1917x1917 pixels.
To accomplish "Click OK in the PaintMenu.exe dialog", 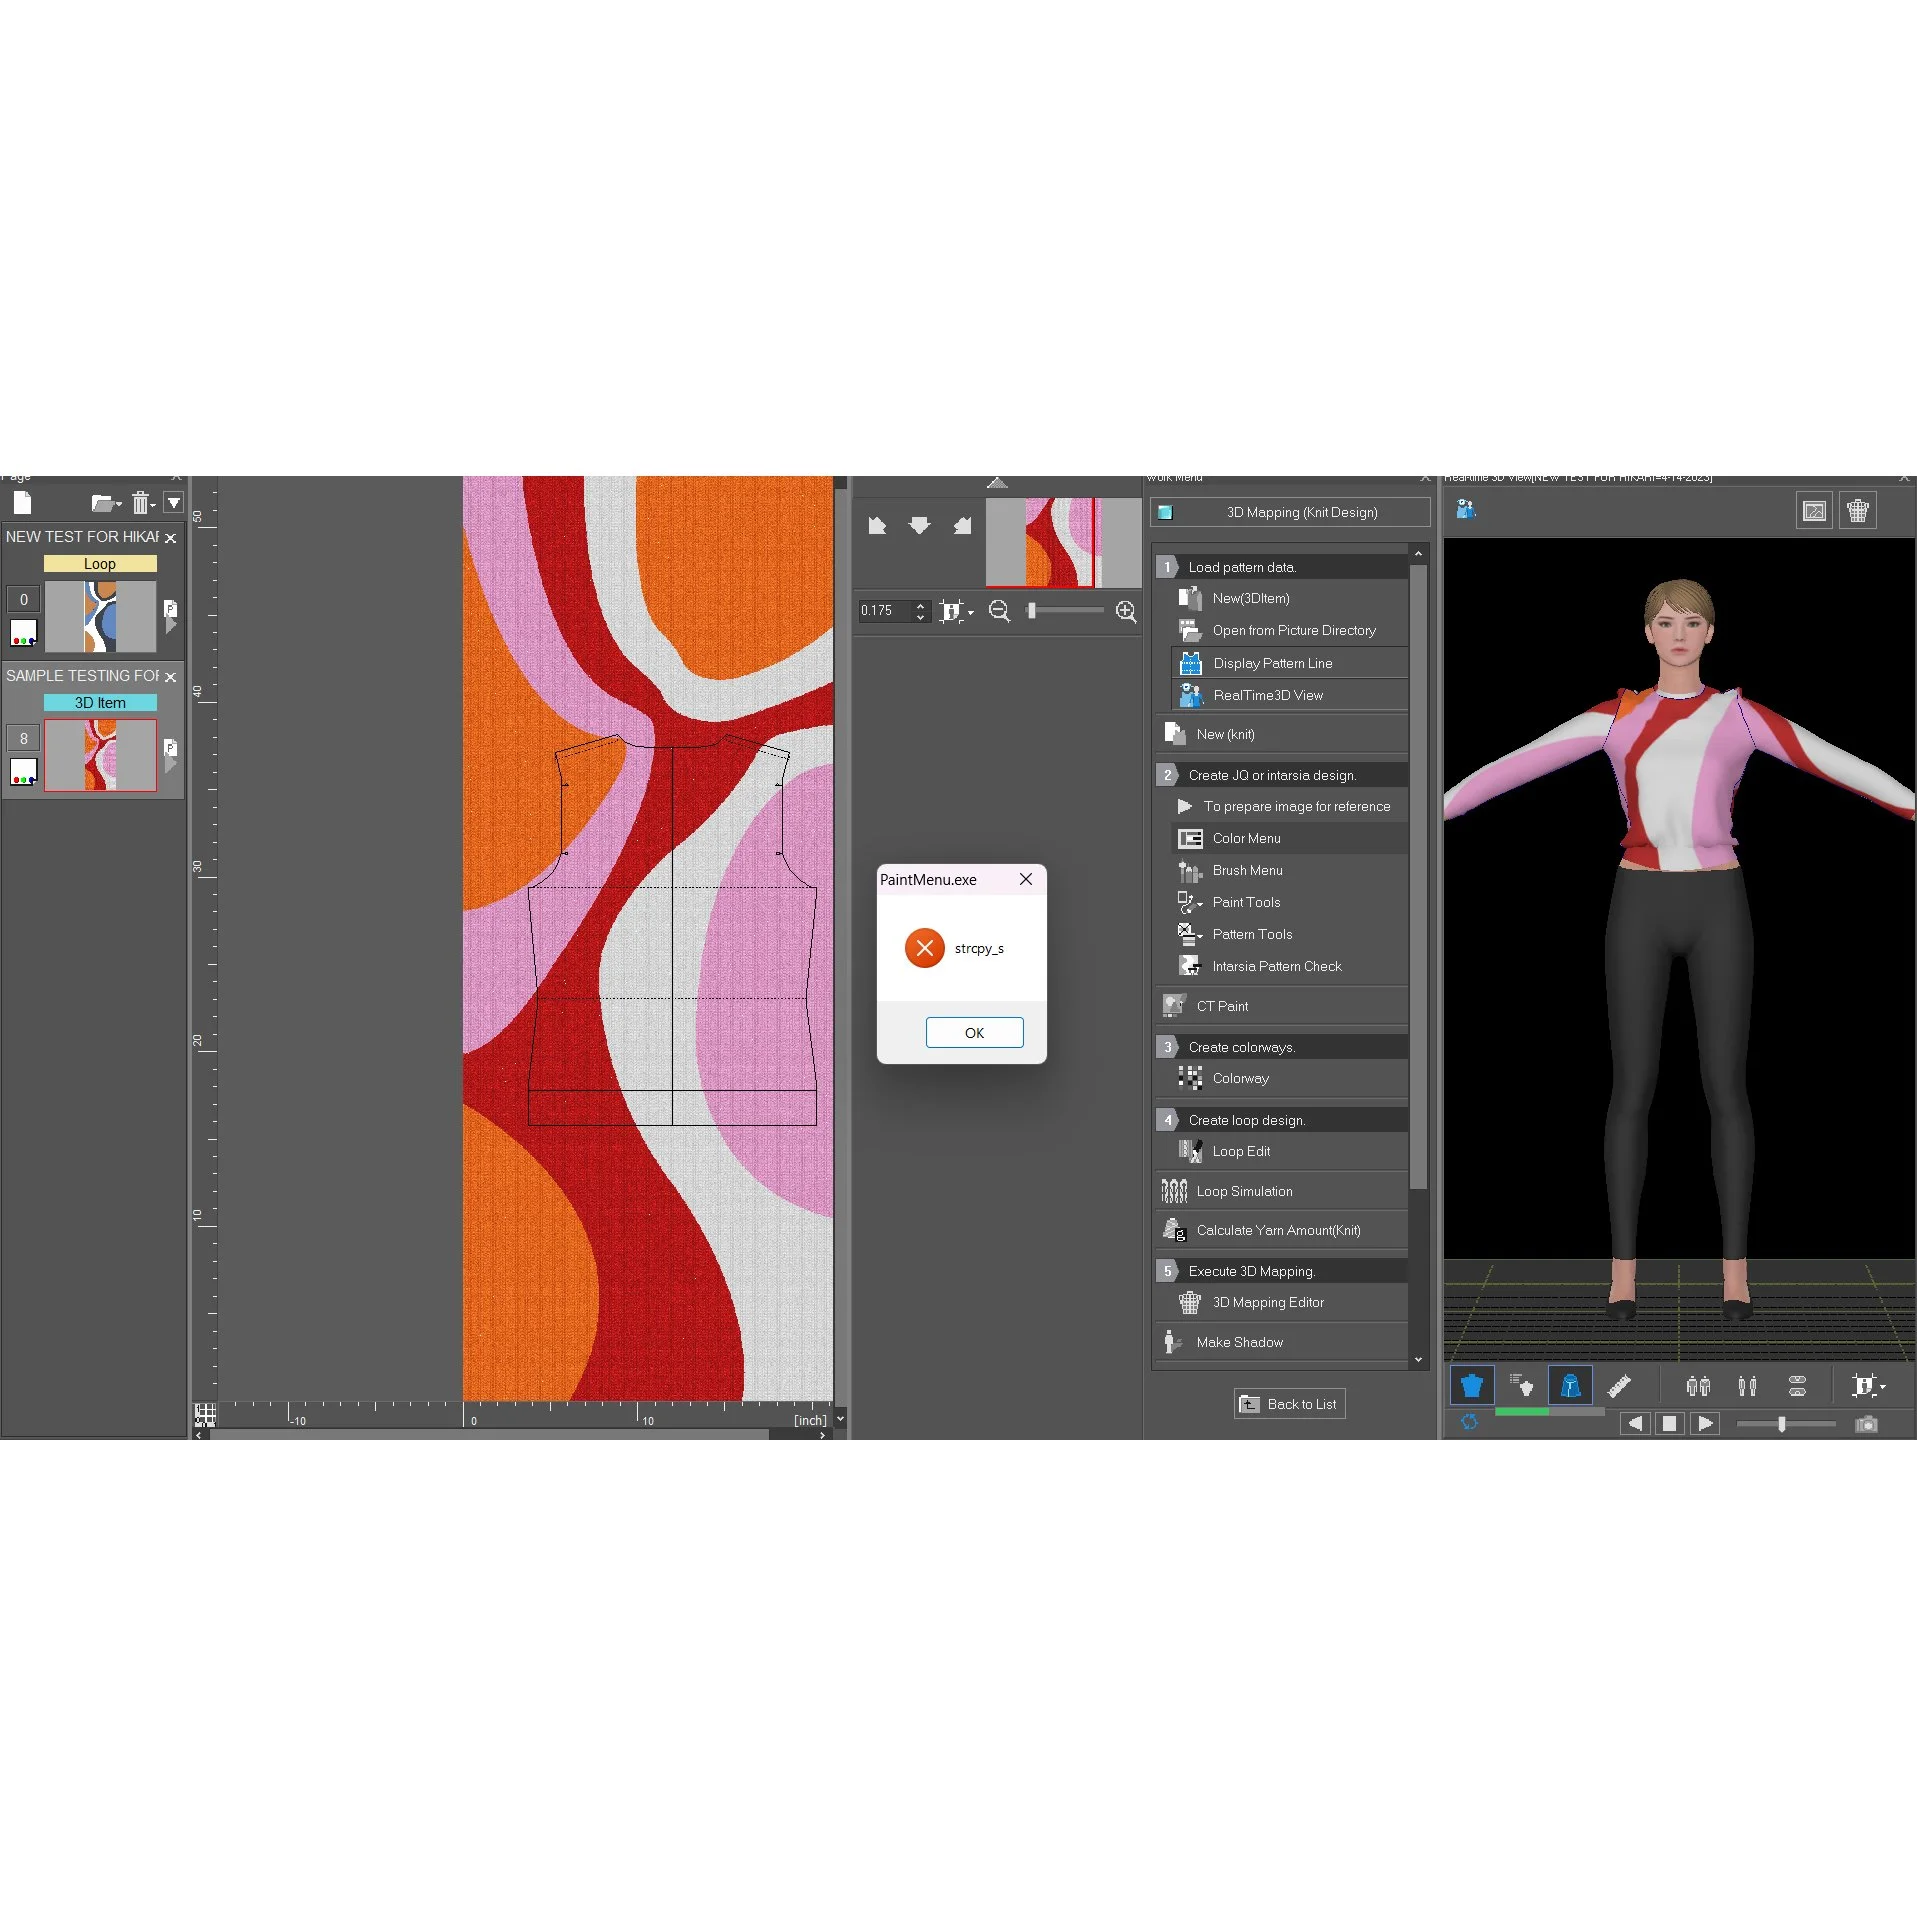I will [974, 1033].
